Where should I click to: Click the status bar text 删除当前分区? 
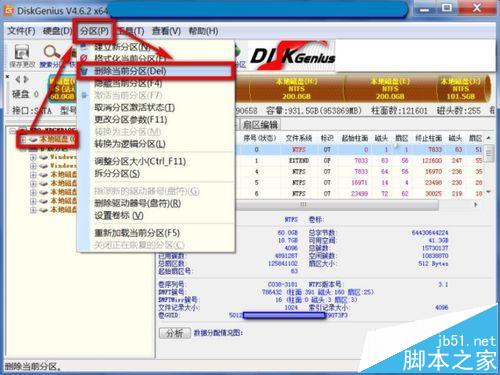pyautogui.click(x=33, y=367)
